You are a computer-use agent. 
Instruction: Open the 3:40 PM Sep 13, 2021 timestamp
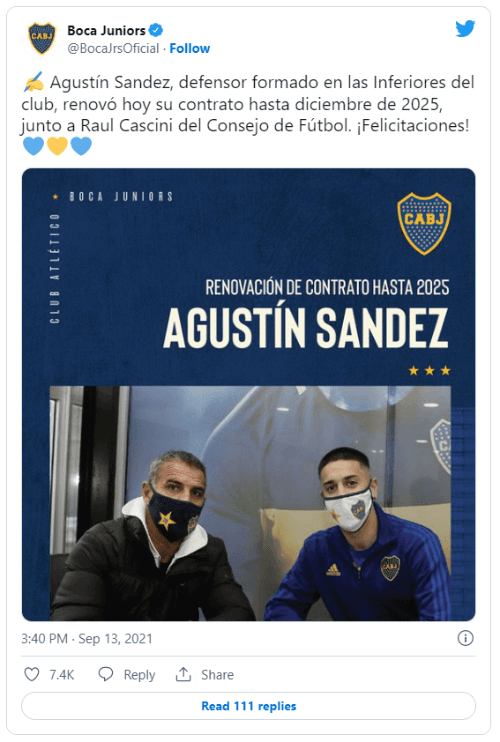click(87, 638)
